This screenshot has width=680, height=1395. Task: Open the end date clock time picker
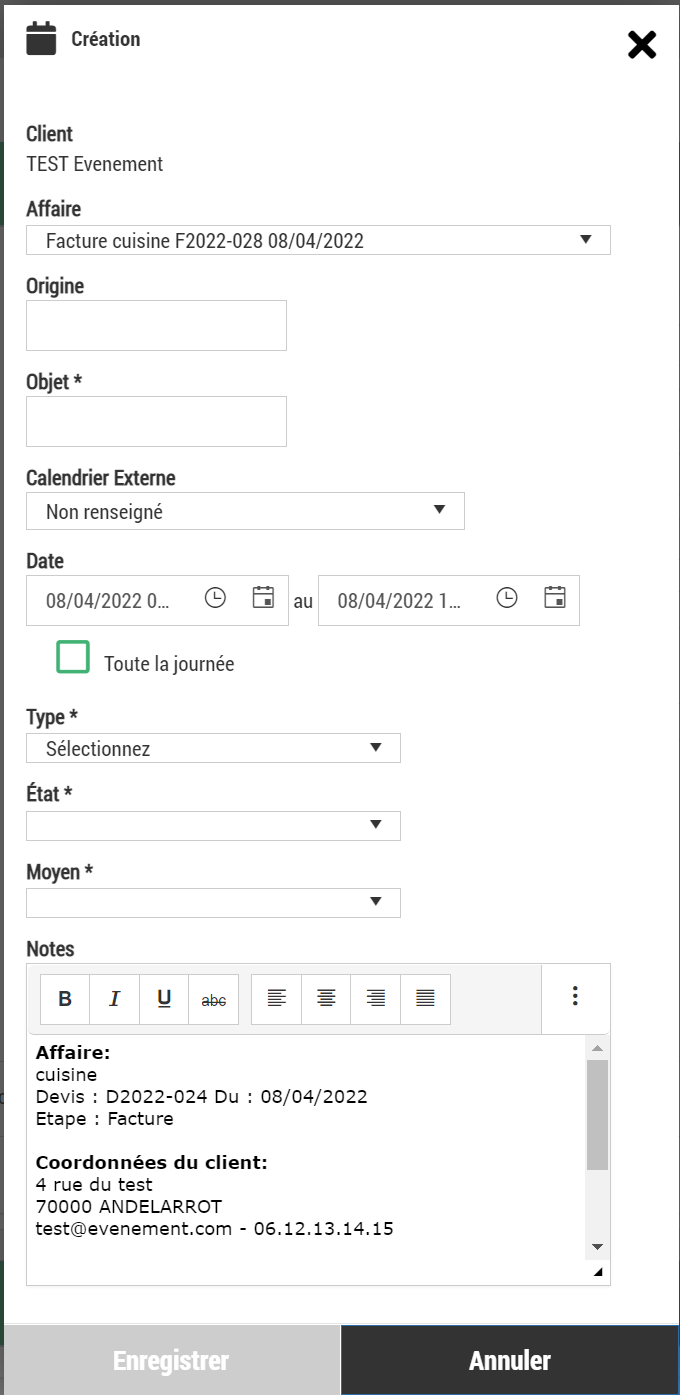pos(507,598)
